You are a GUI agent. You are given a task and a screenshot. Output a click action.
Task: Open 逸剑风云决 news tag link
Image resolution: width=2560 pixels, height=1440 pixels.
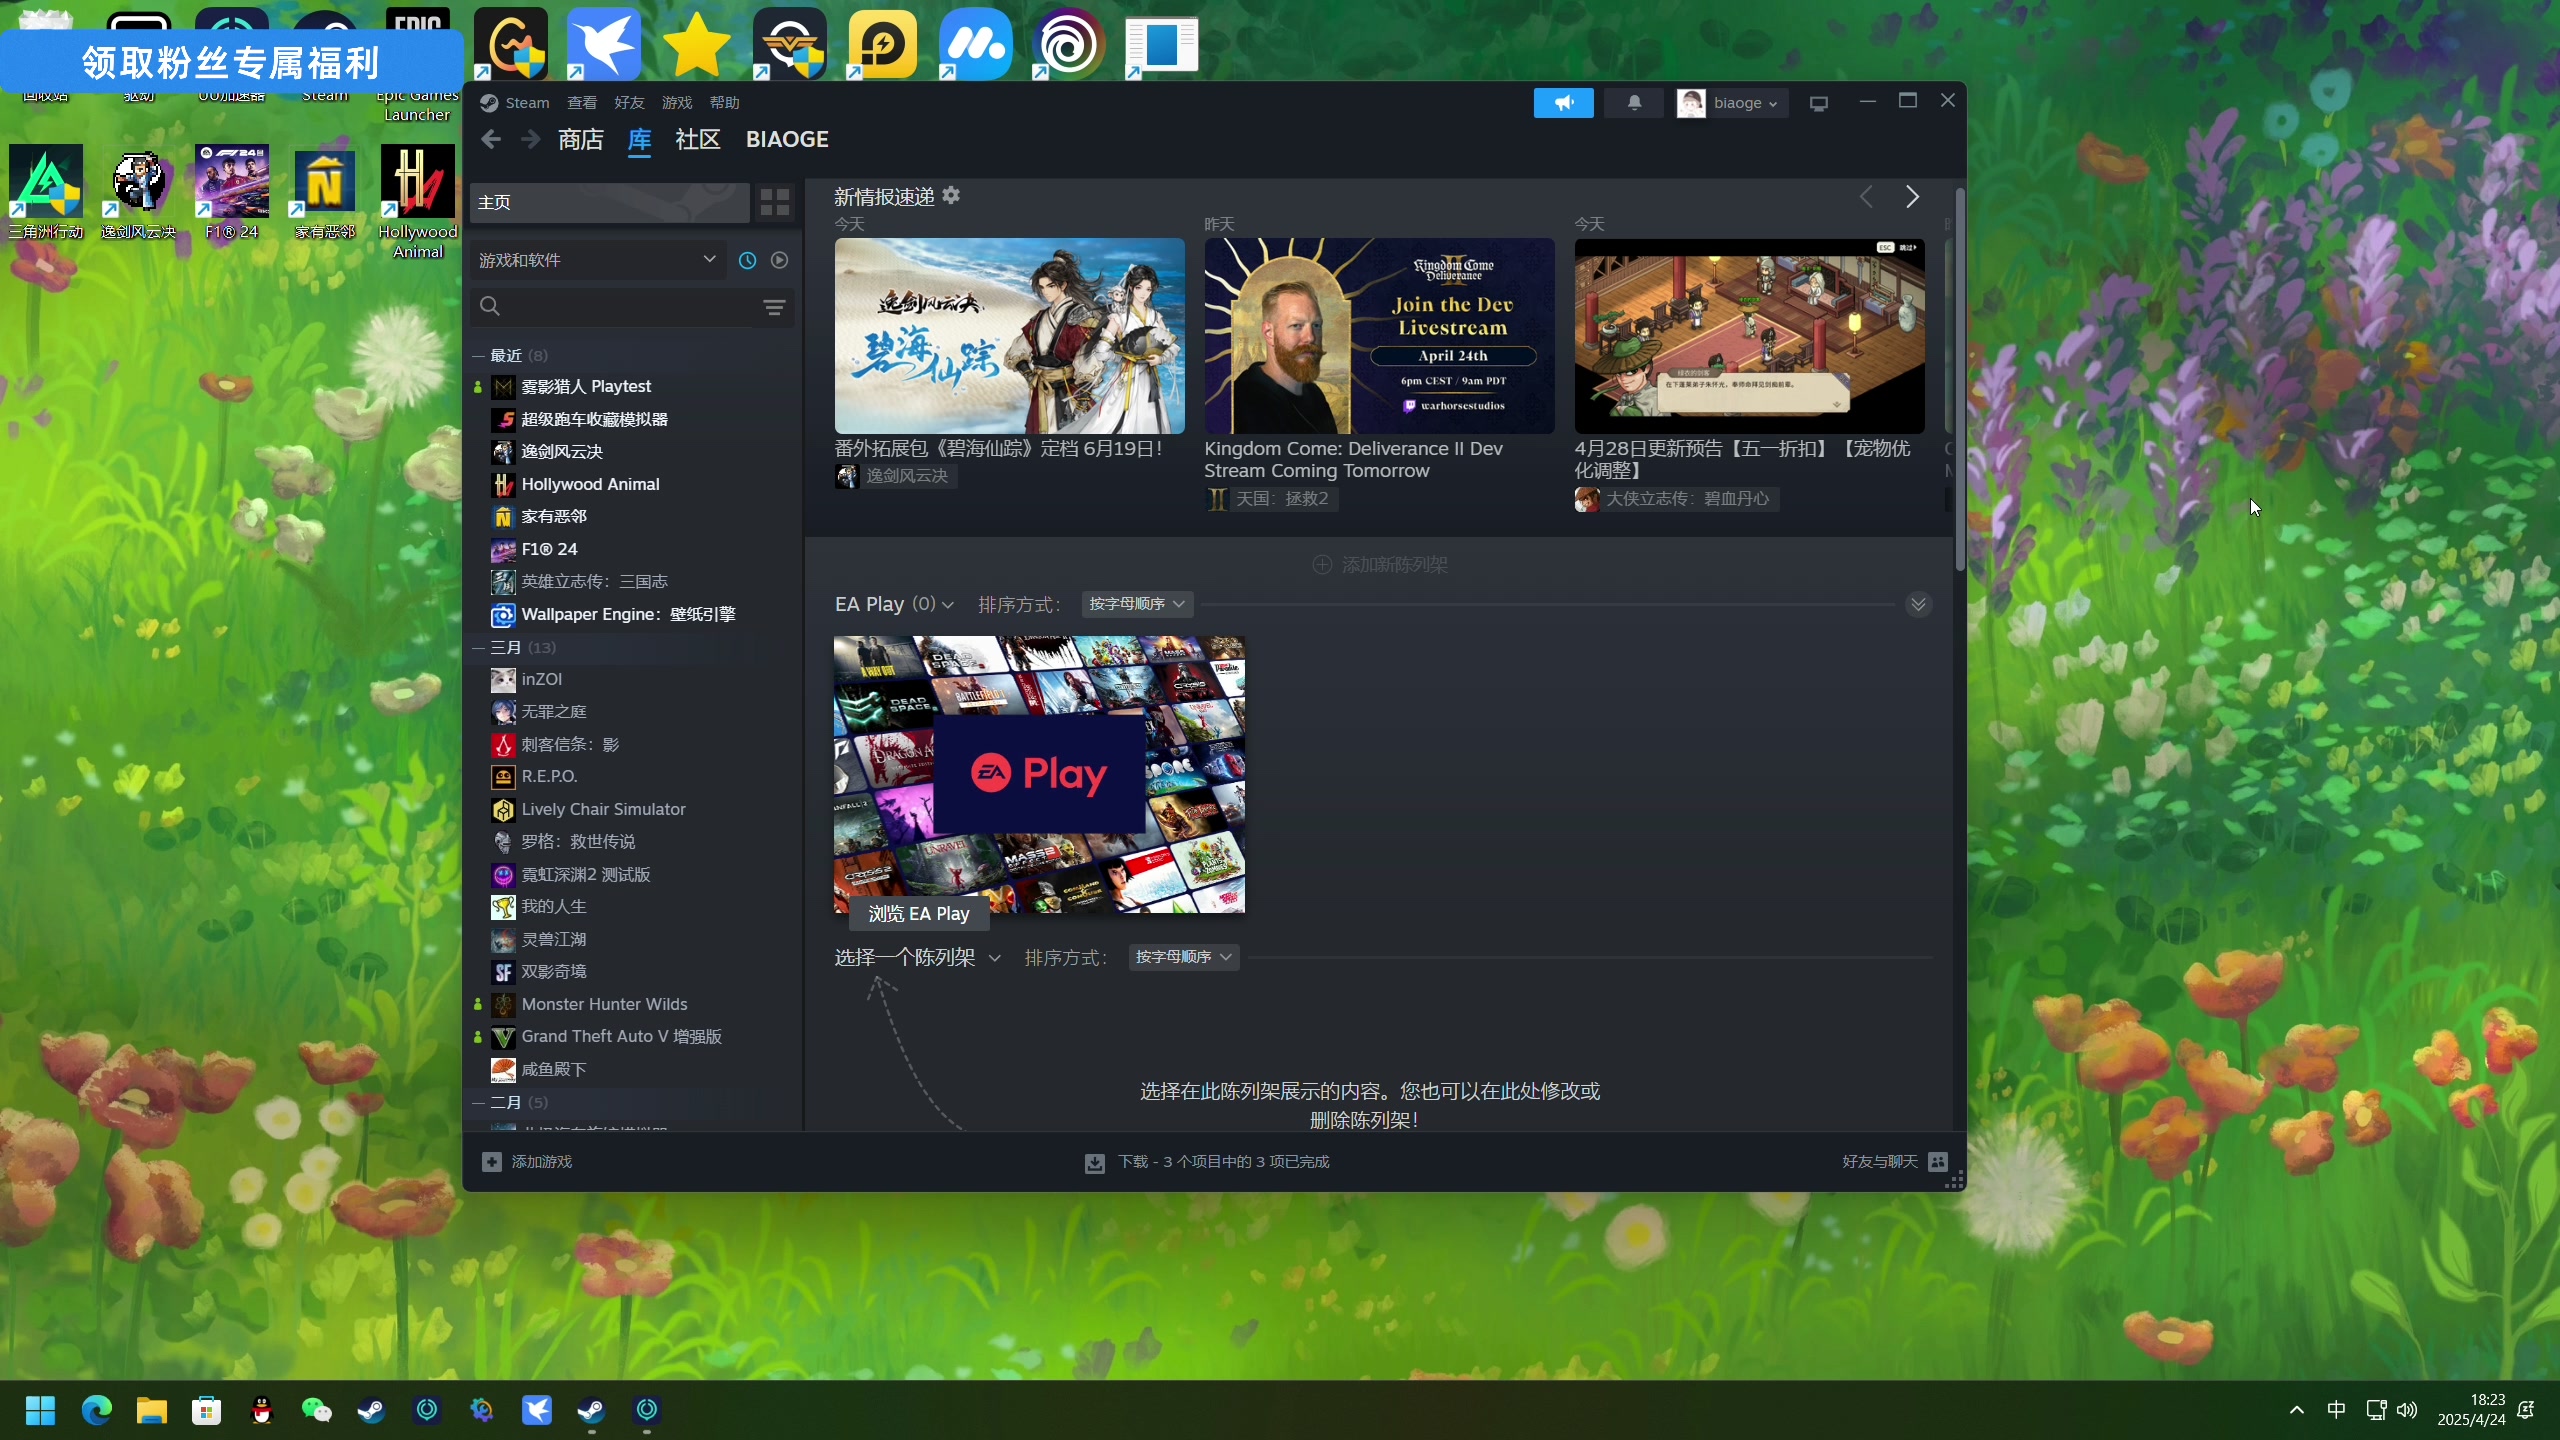coord(895,476)
